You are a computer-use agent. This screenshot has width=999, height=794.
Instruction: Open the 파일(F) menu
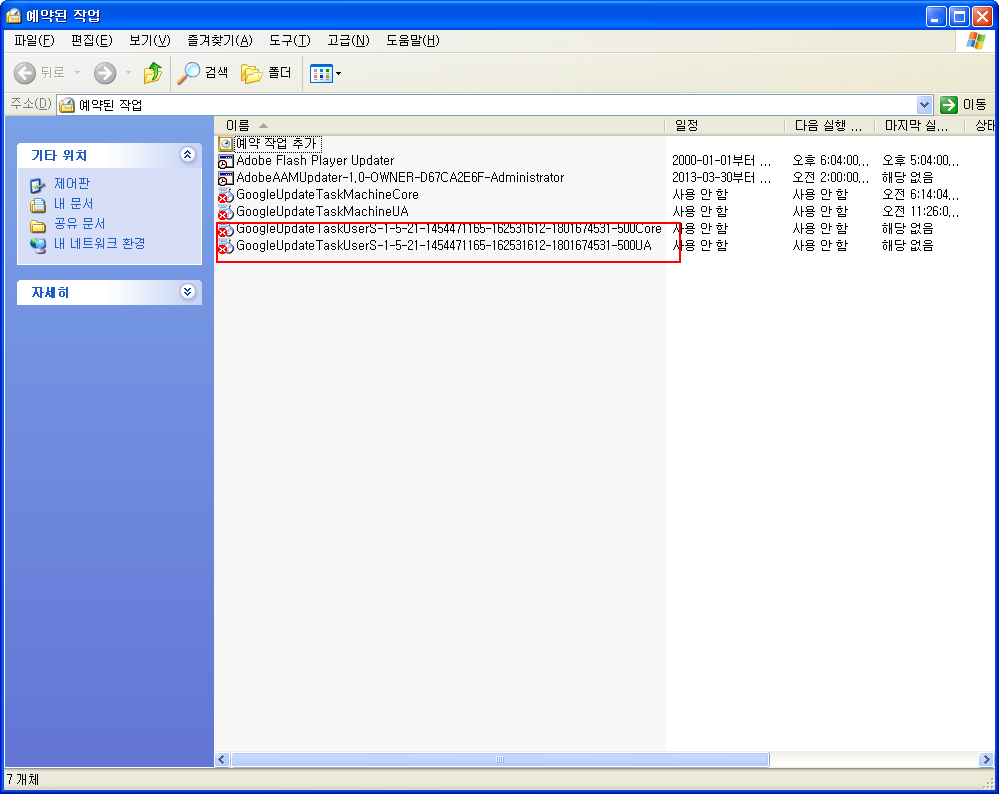(x=34, y=41)
